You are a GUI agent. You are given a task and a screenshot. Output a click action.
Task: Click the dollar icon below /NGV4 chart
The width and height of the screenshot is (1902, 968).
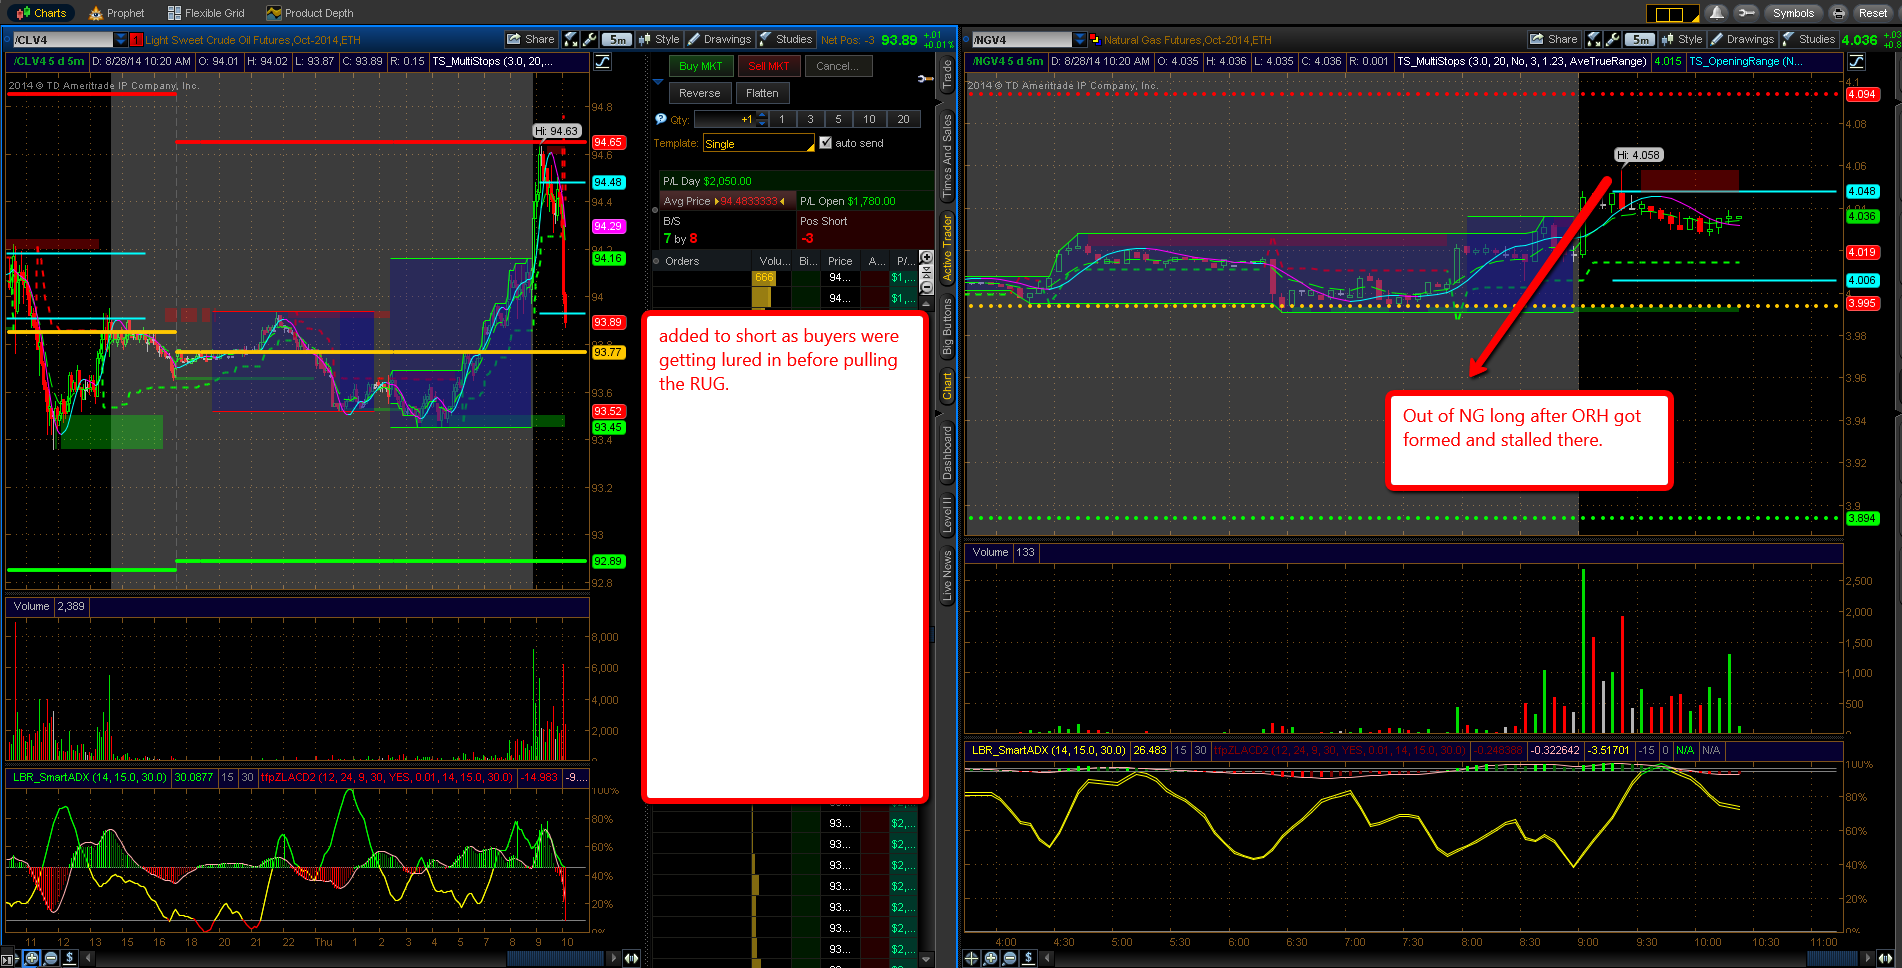click(x=1029, y=958)
